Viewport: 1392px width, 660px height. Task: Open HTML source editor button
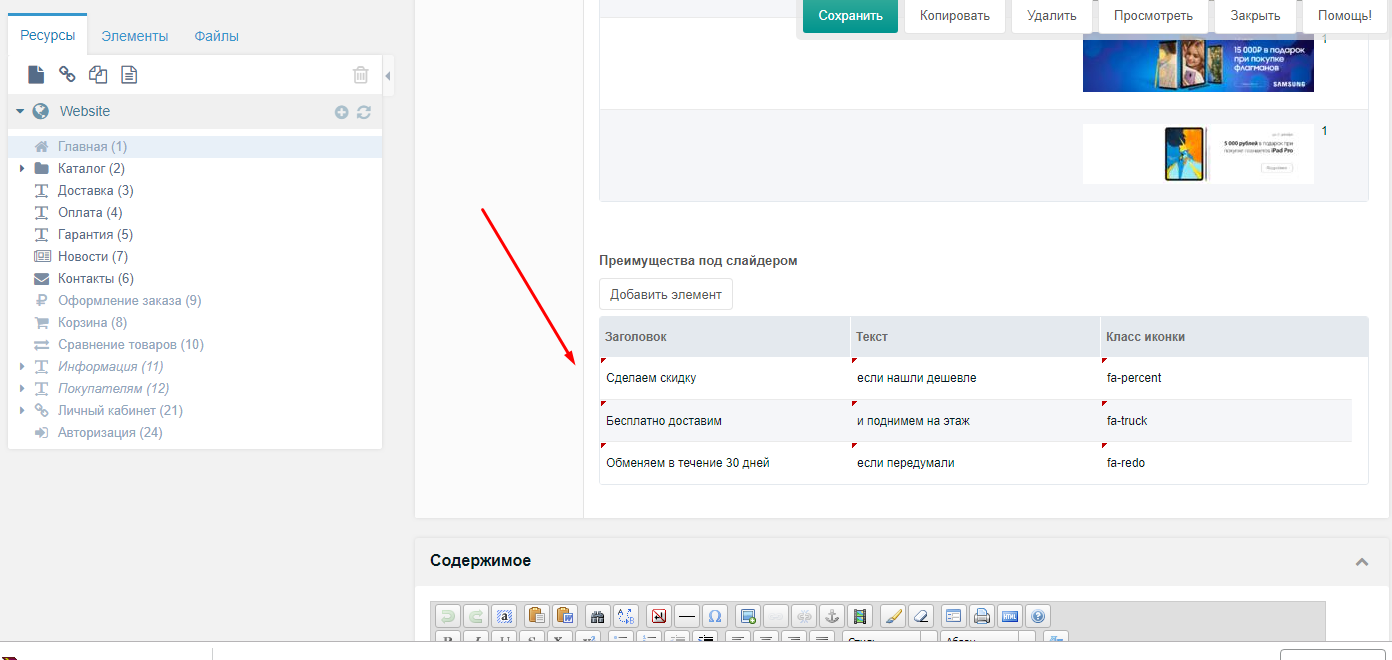1010,616
